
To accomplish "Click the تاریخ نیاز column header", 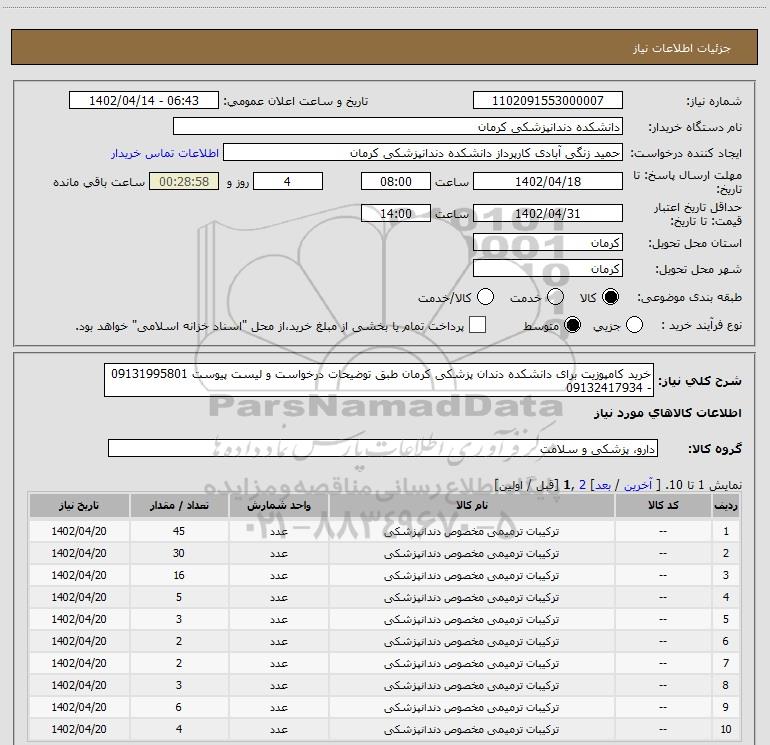I will pos(79,505).
